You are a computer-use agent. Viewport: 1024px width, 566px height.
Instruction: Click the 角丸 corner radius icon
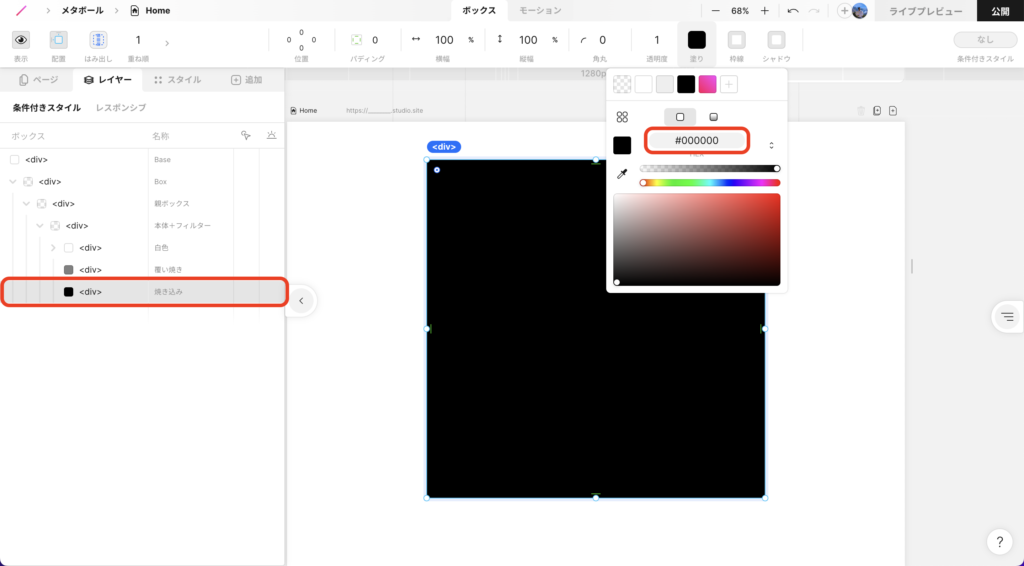click(x=583, y=40)
